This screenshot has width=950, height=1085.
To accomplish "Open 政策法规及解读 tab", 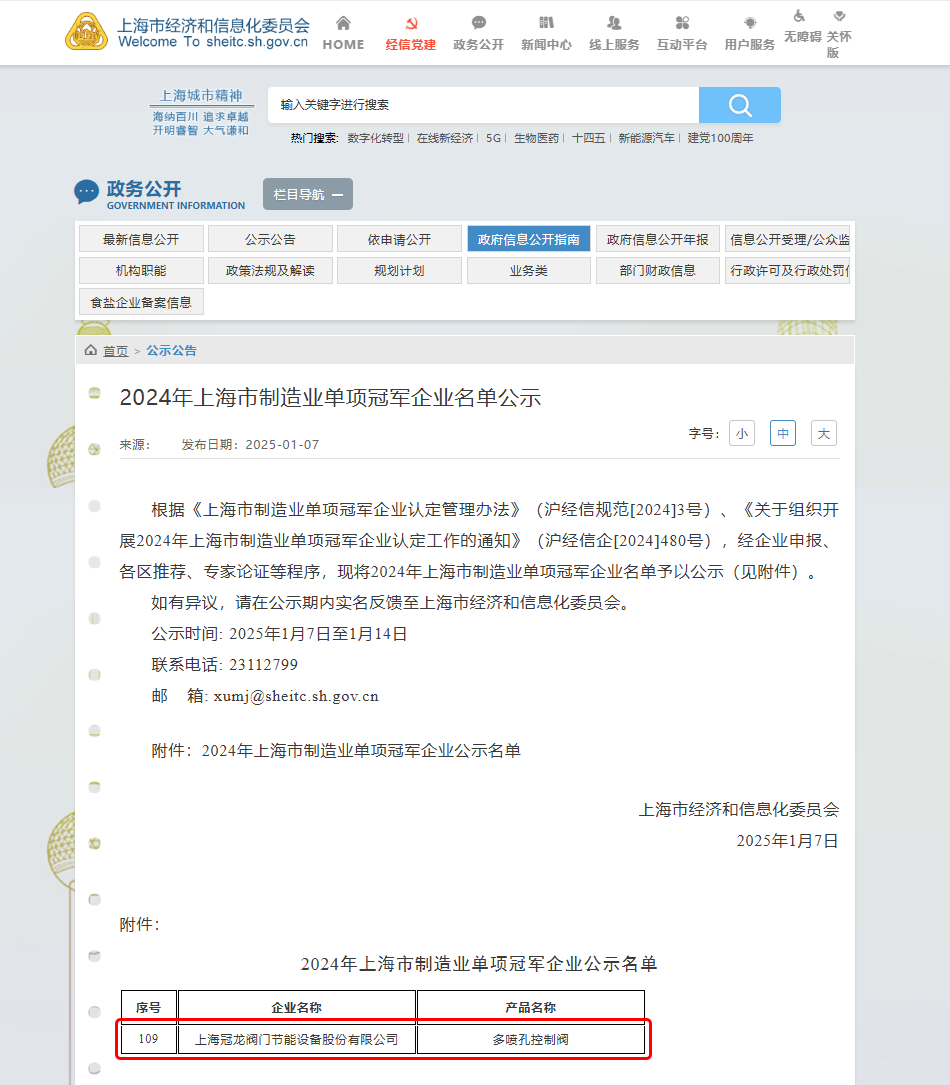I will [x=270, y=271].
